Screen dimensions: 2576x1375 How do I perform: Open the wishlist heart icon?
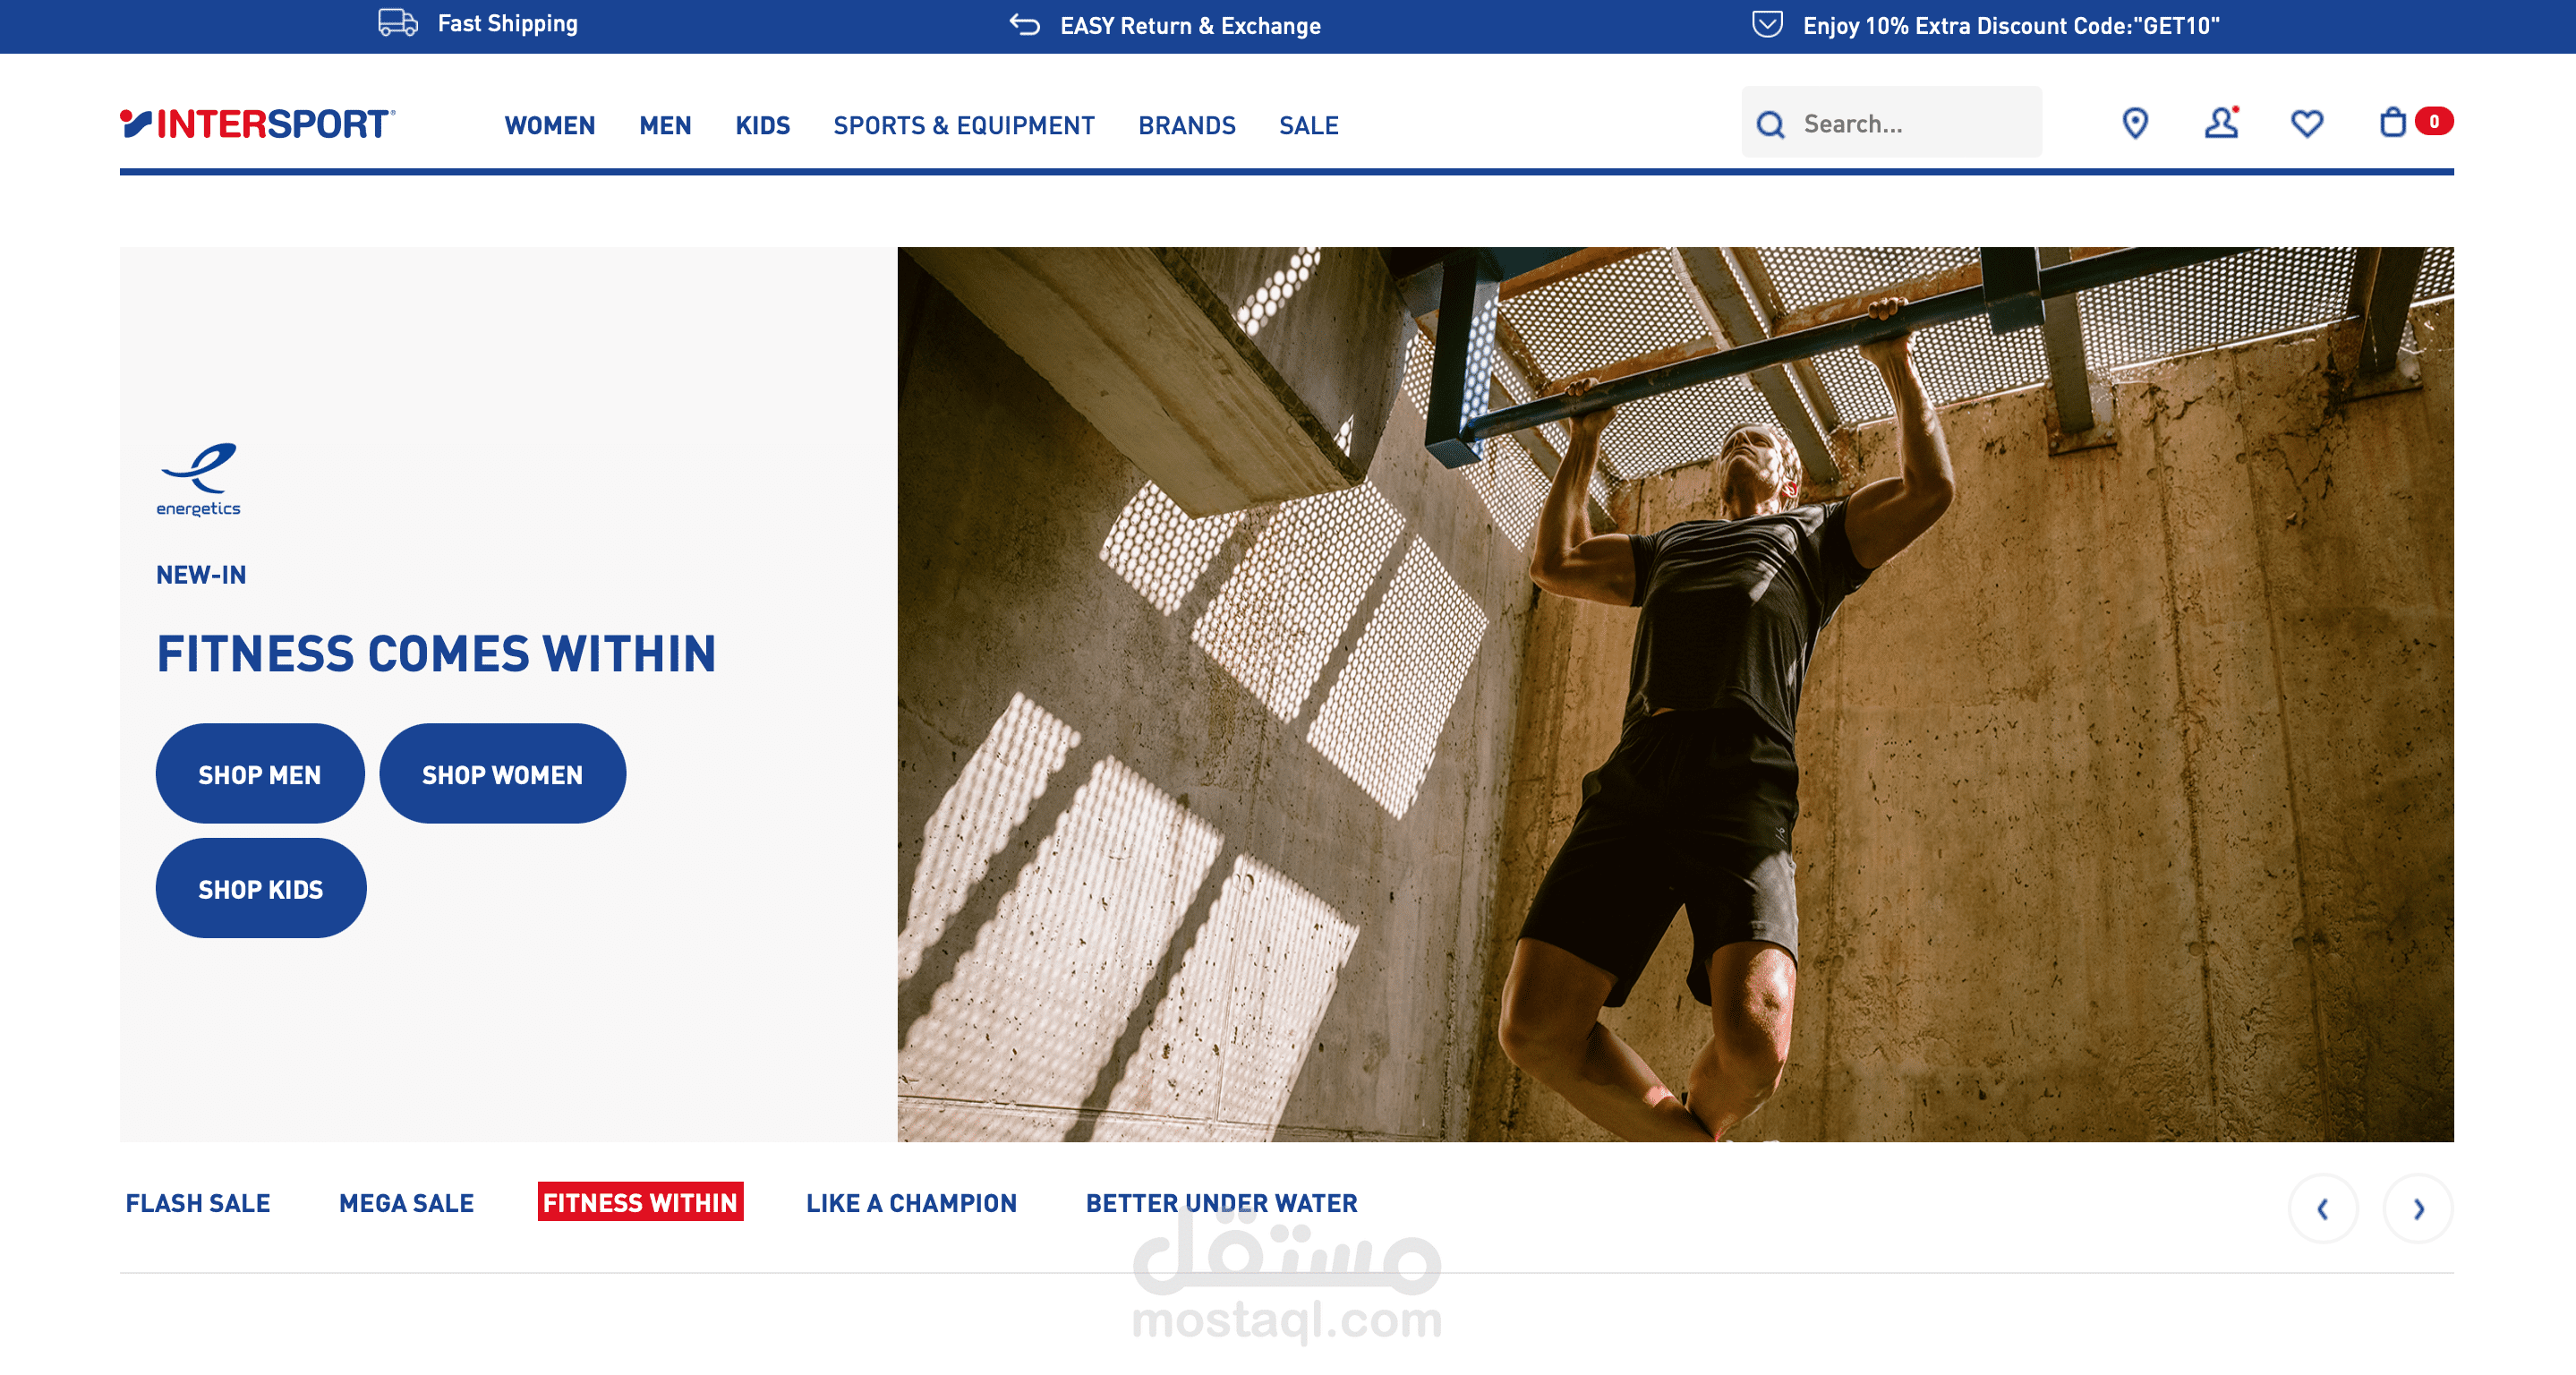(x=2307, y=123)
